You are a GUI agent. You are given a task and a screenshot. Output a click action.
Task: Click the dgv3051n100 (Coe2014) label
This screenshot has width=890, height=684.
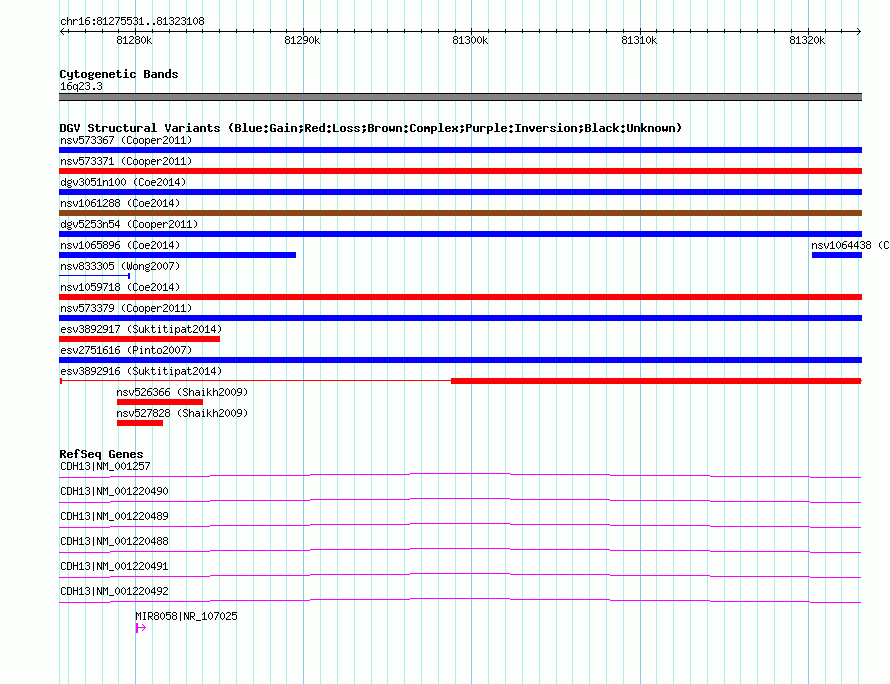(x=123, y=182)
